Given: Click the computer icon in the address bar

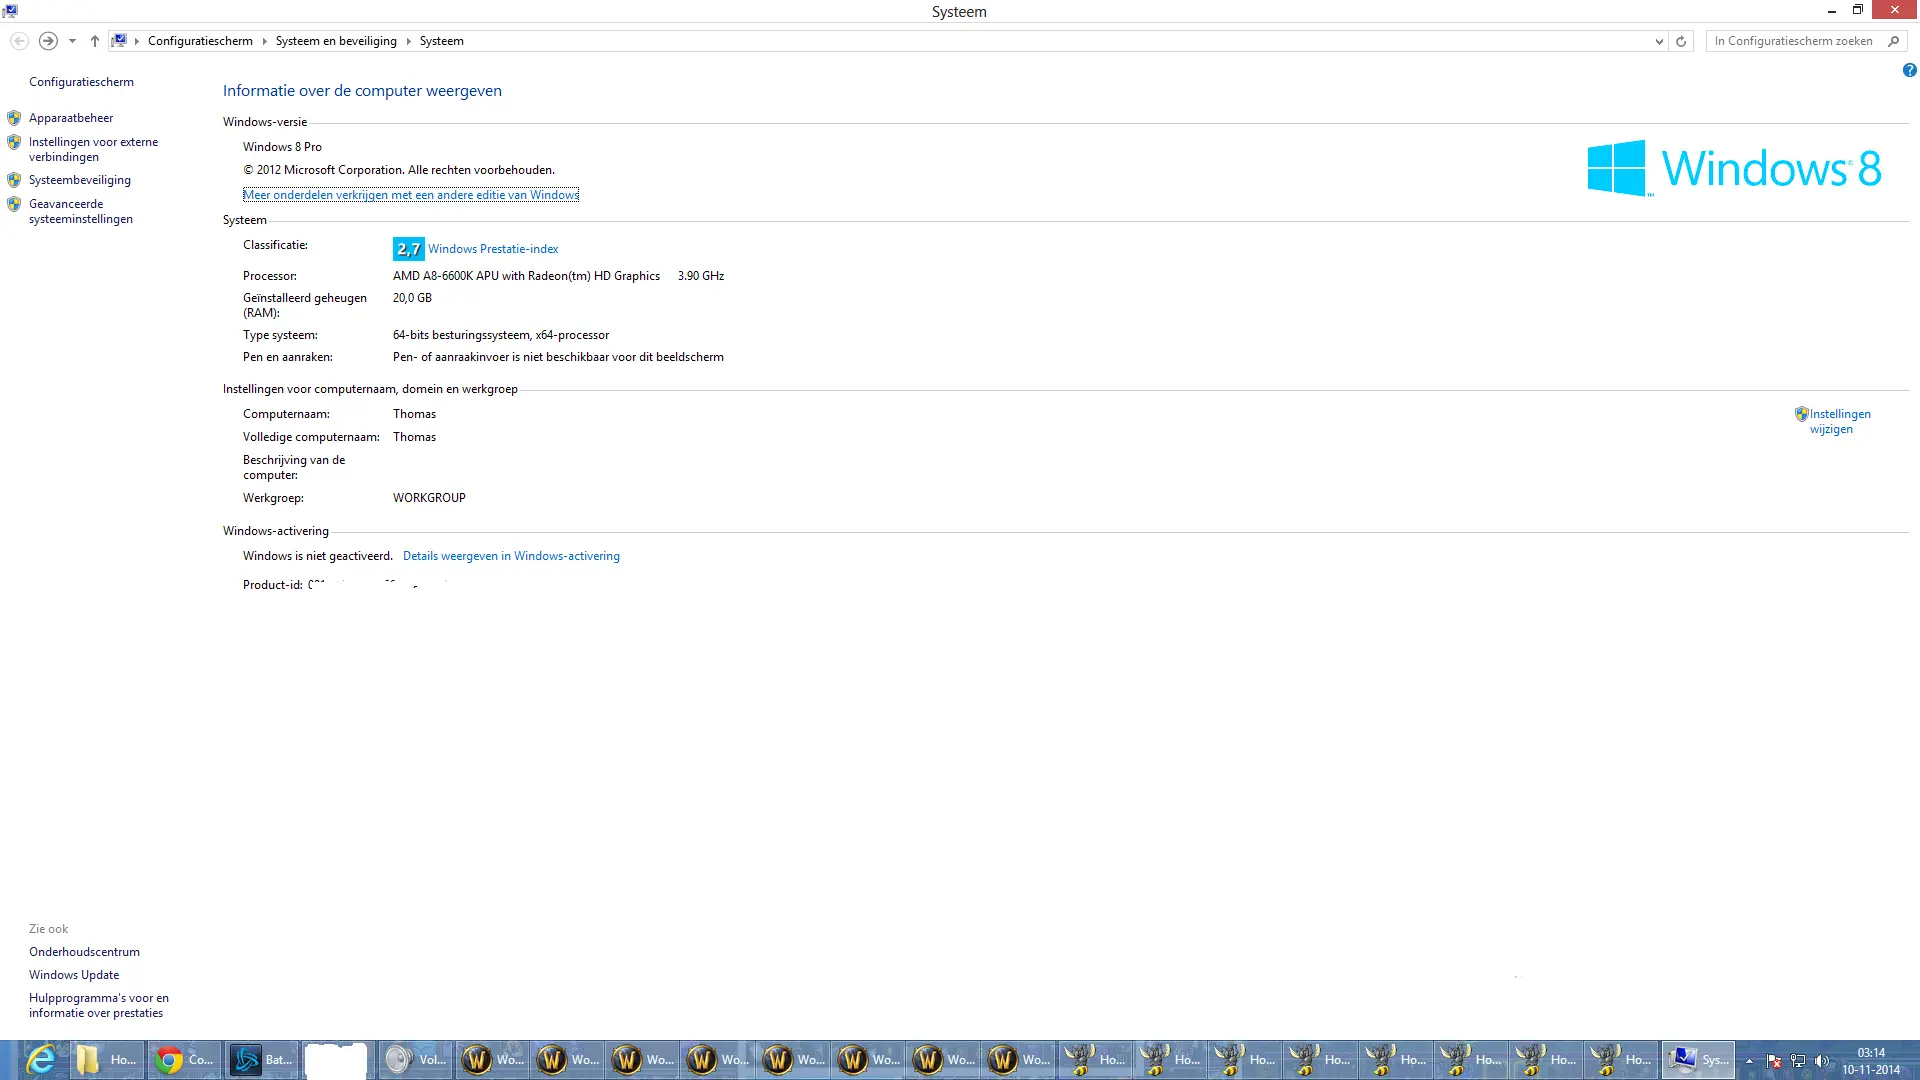Looking at the screenshot, I should [119, 41].
